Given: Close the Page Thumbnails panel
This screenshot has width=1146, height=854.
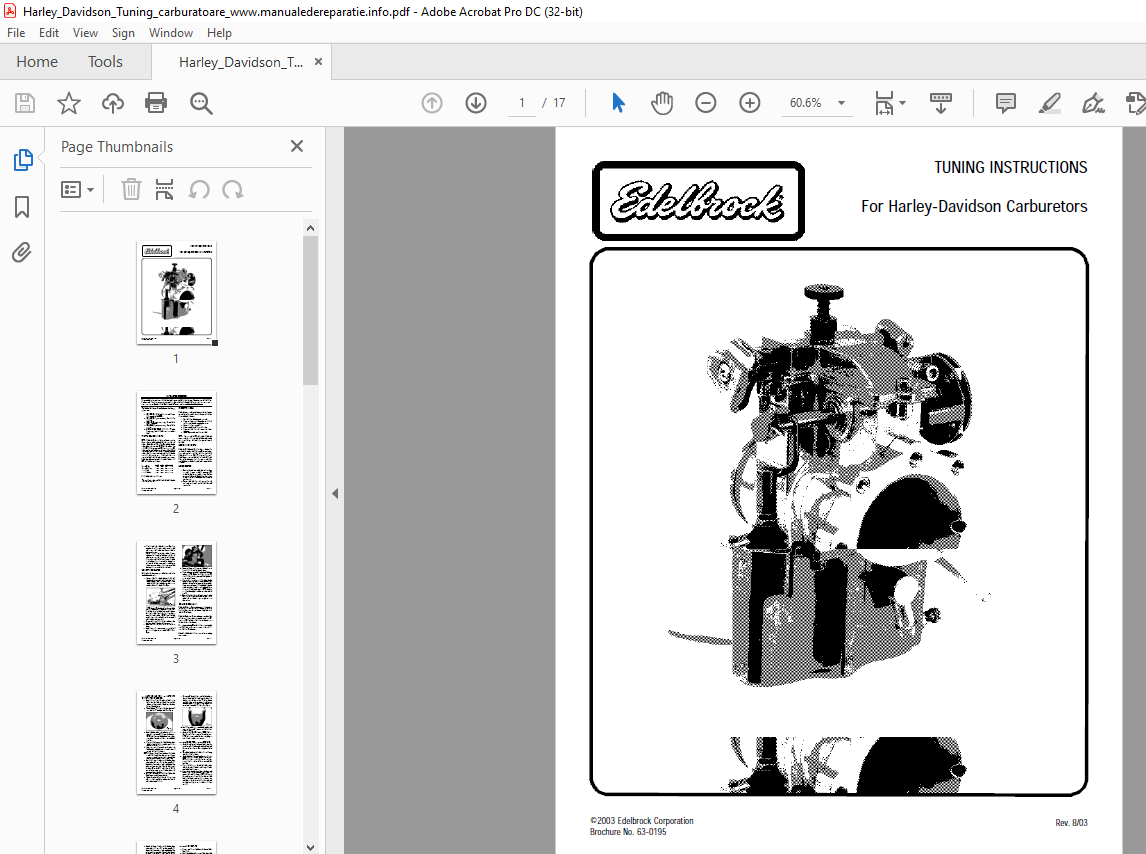Looking at the screenshot, I should click(x=297, y=146).
